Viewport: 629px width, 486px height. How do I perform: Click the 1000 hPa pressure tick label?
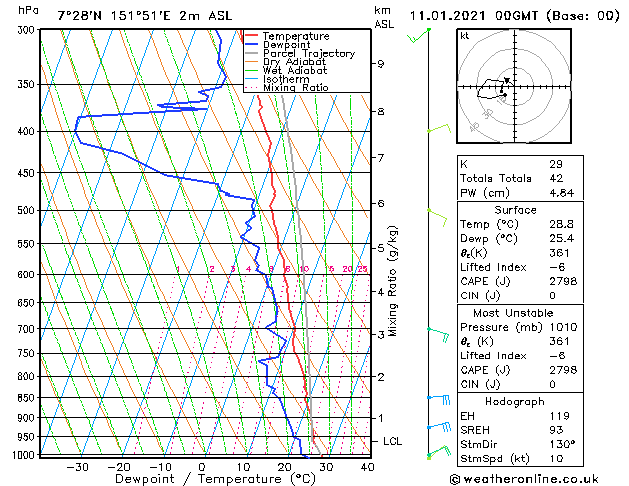23,455
